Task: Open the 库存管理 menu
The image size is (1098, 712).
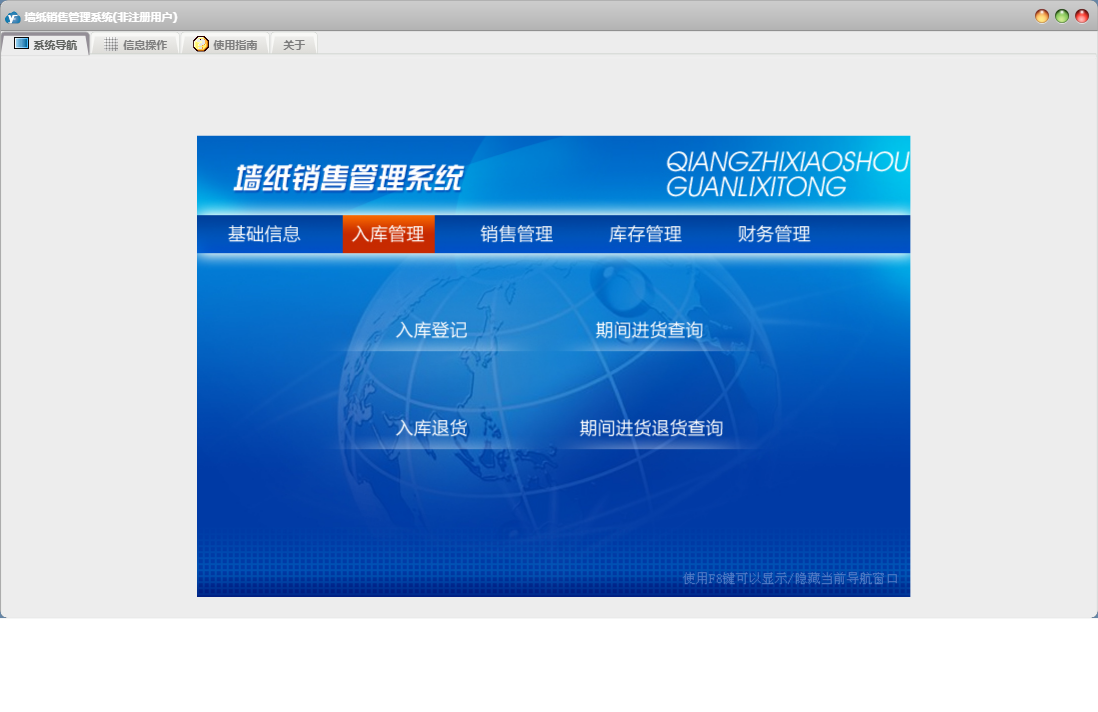Action: [645, 234]
